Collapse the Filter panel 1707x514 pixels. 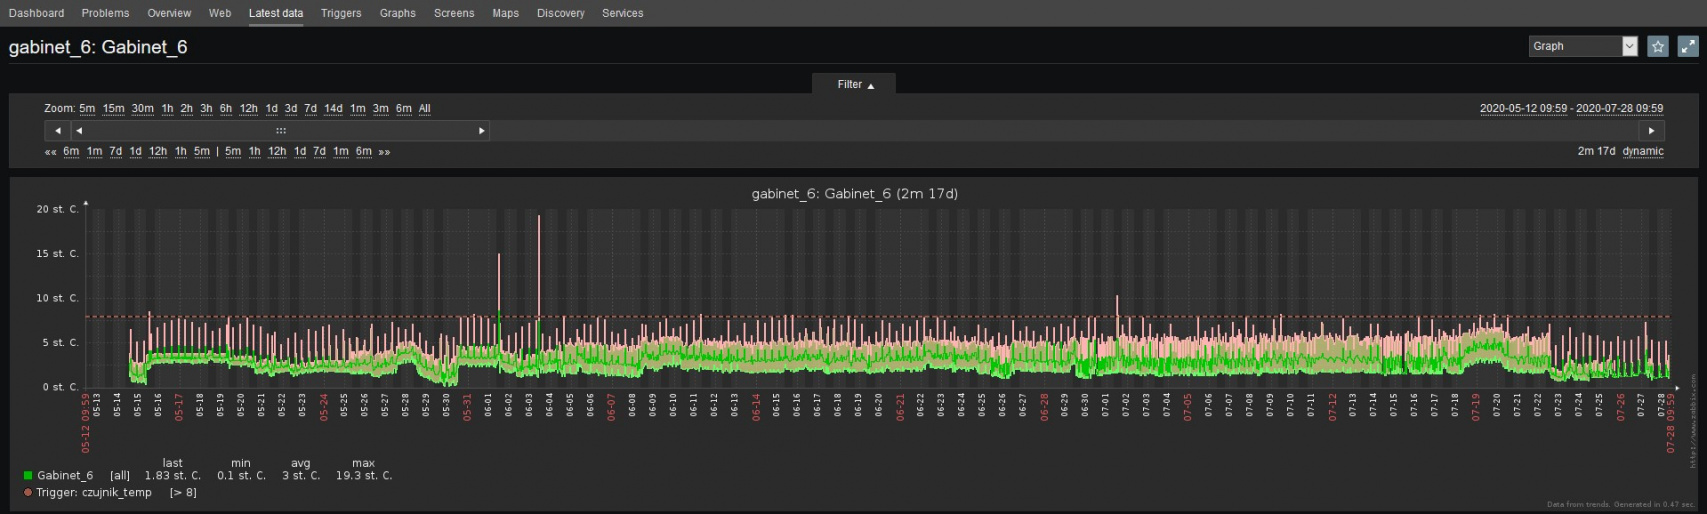(x=855, y=85)
